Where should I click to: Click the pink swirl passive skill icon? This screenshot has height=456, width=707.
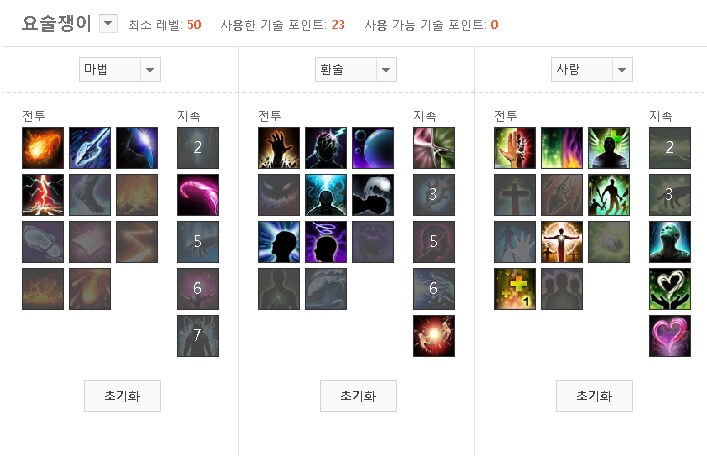pos(197,195)
